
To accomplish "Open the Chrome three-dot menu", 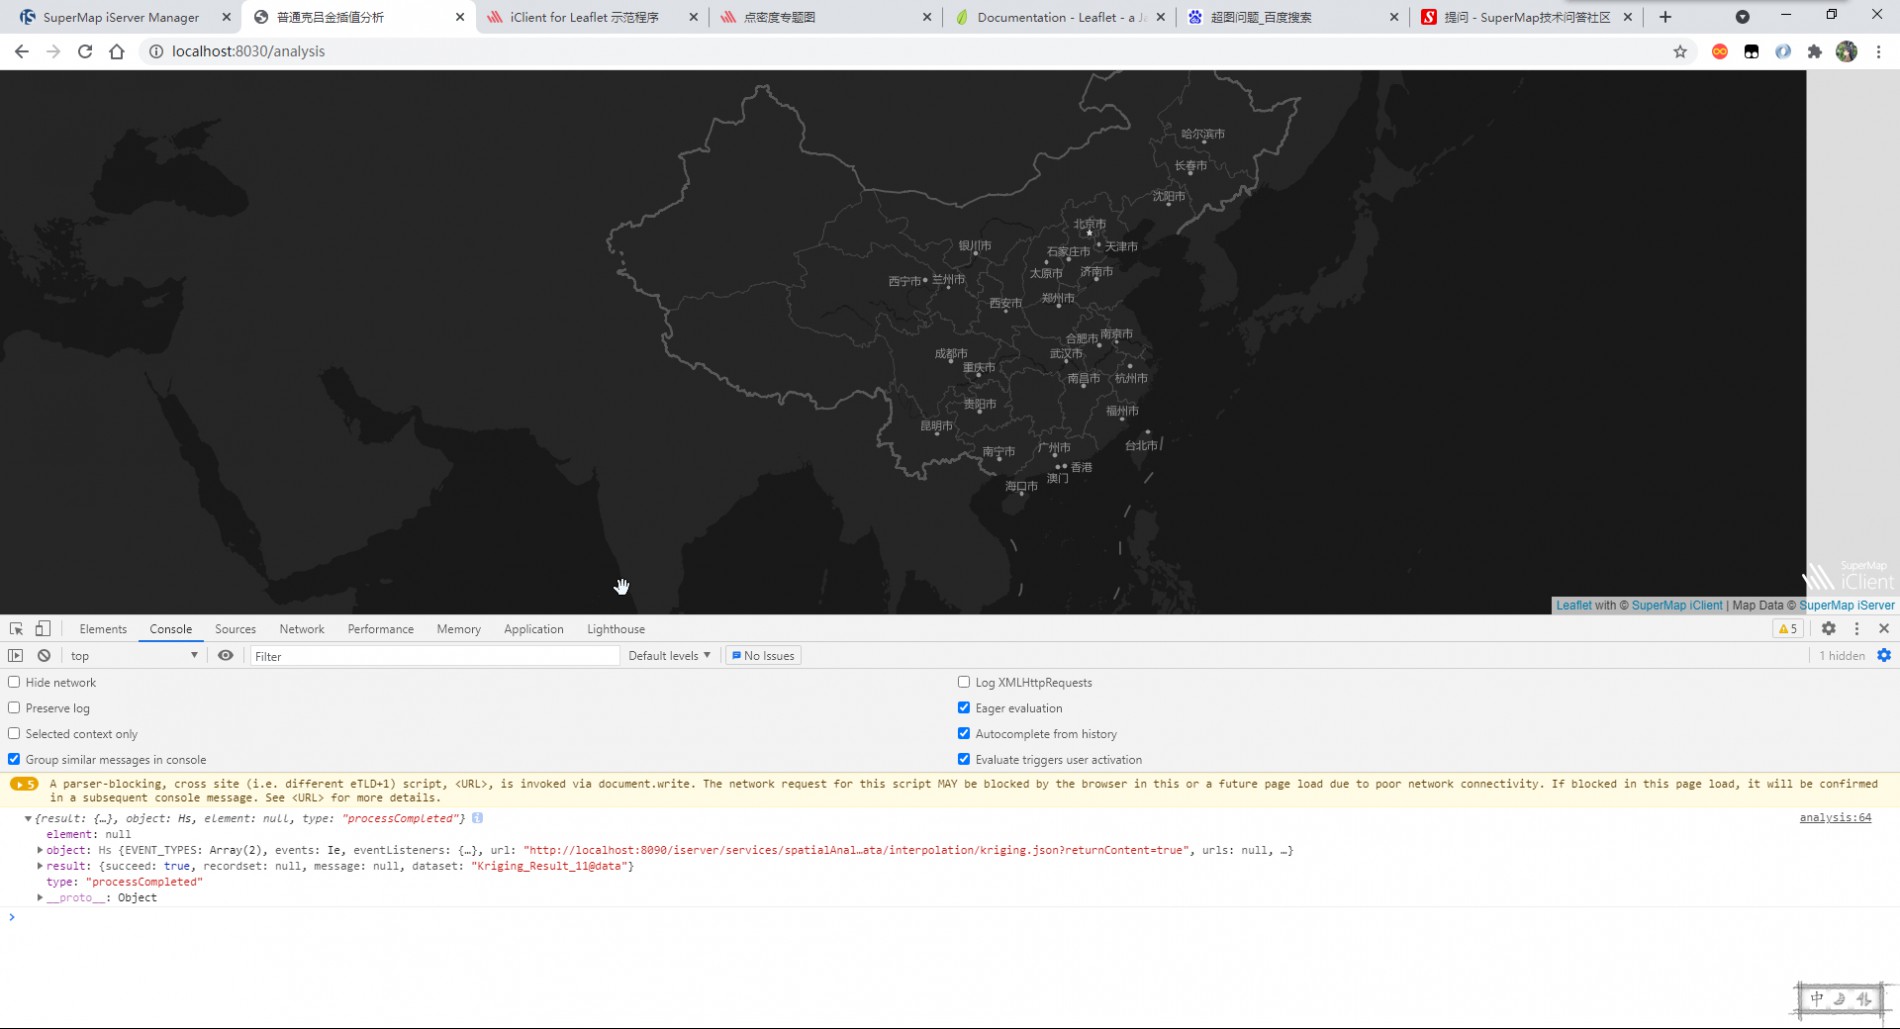I will point(1879,51).
